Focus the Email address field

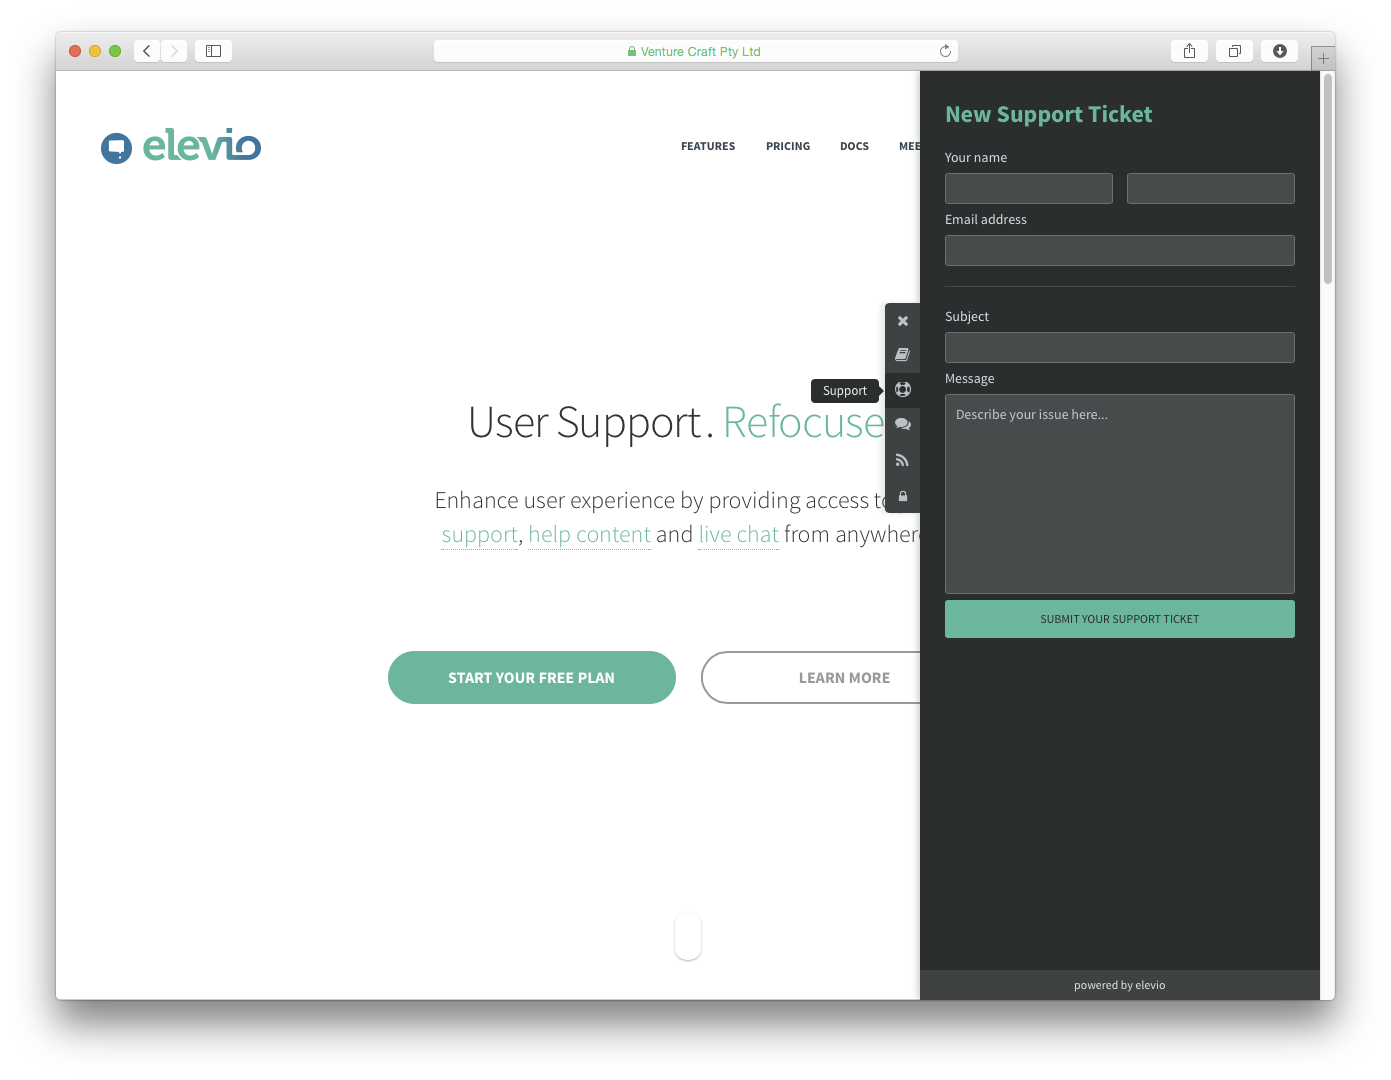pos(1120,250)
